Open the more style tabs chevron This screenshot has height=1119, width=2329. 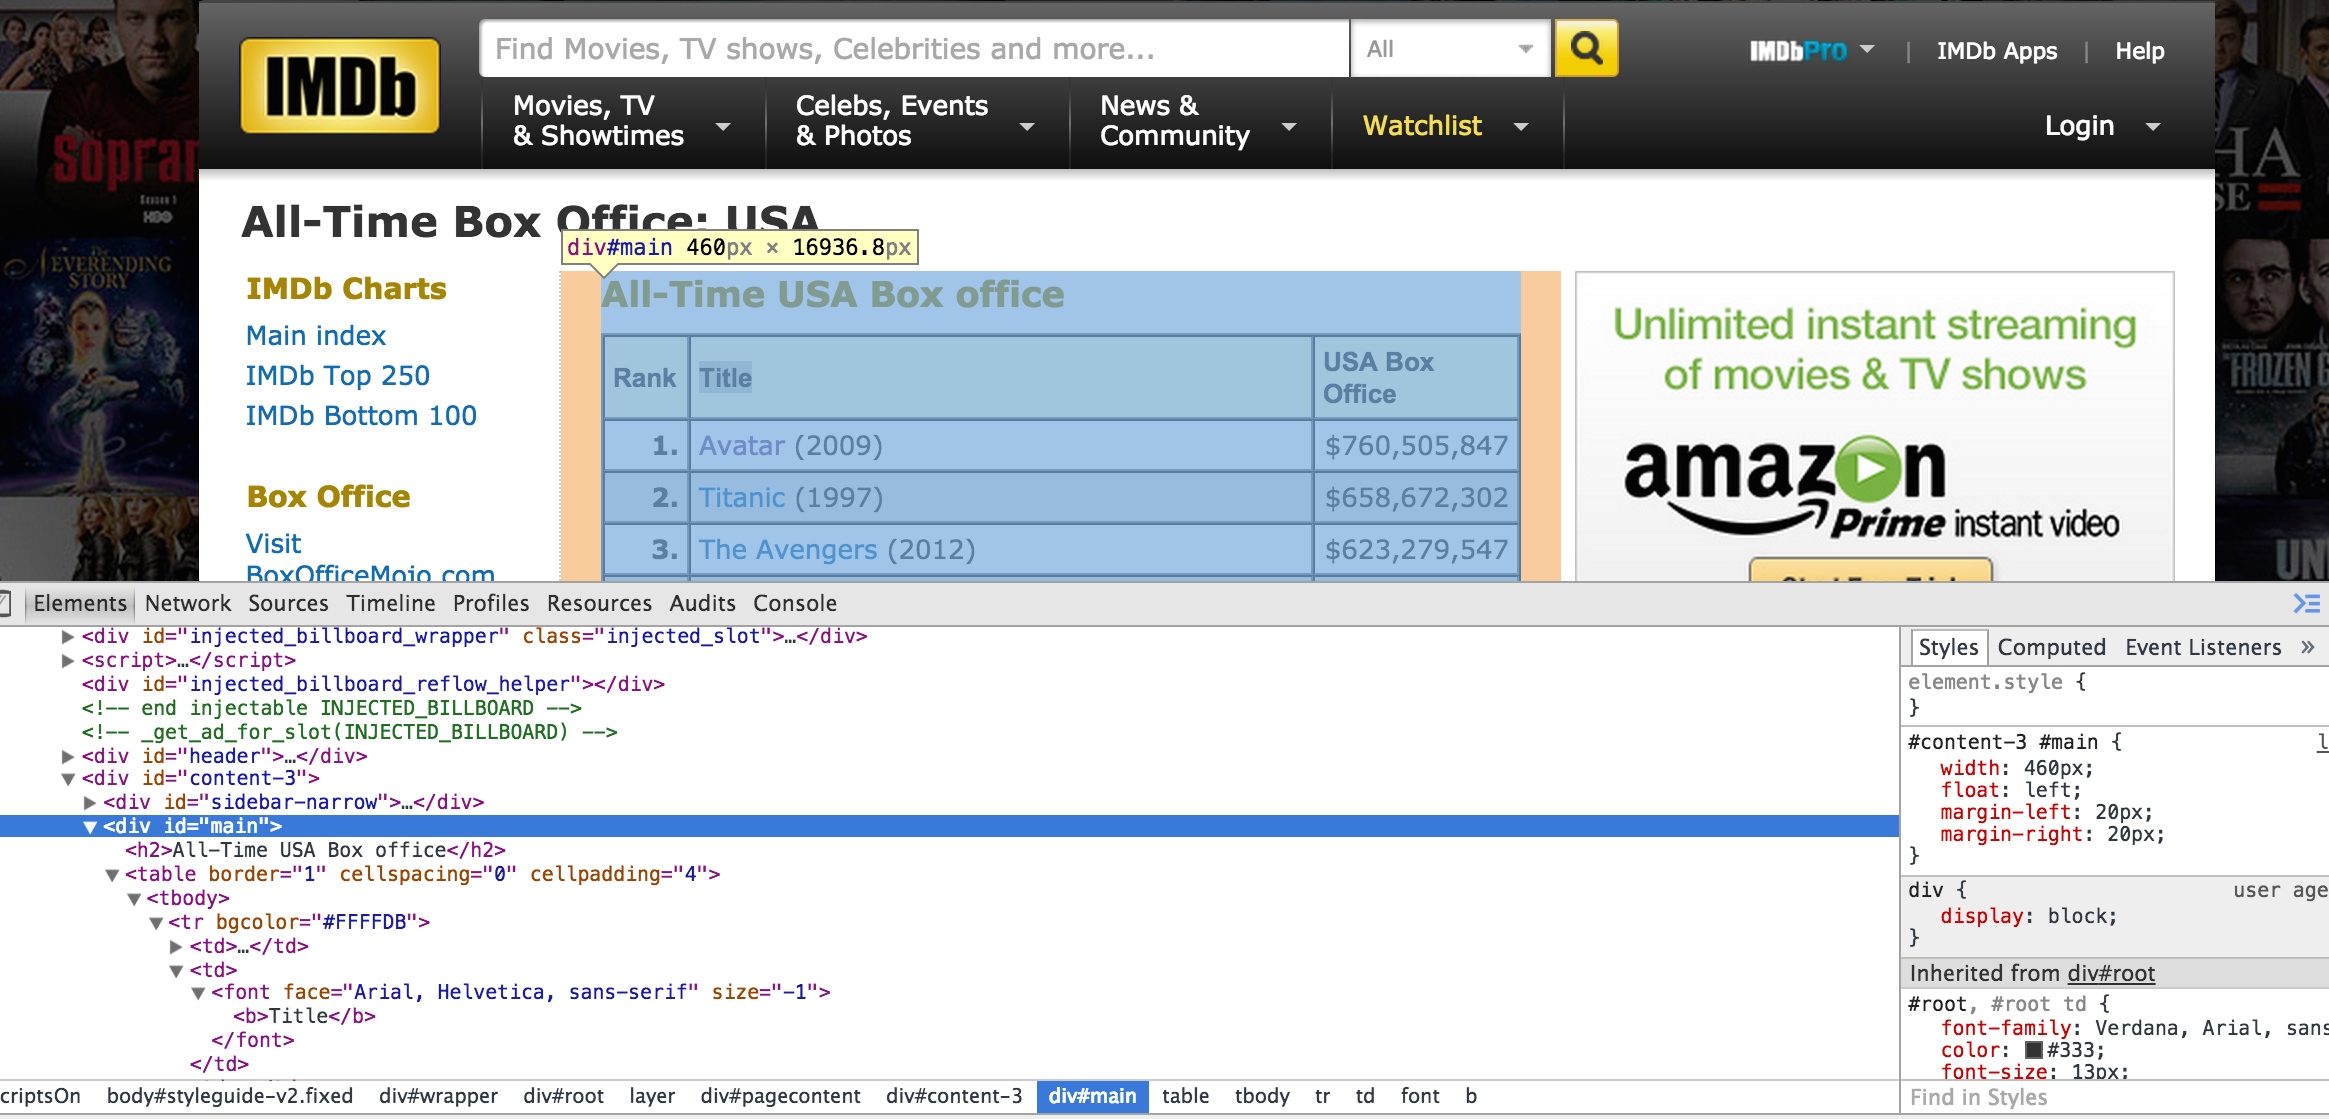coord(2307,647)
